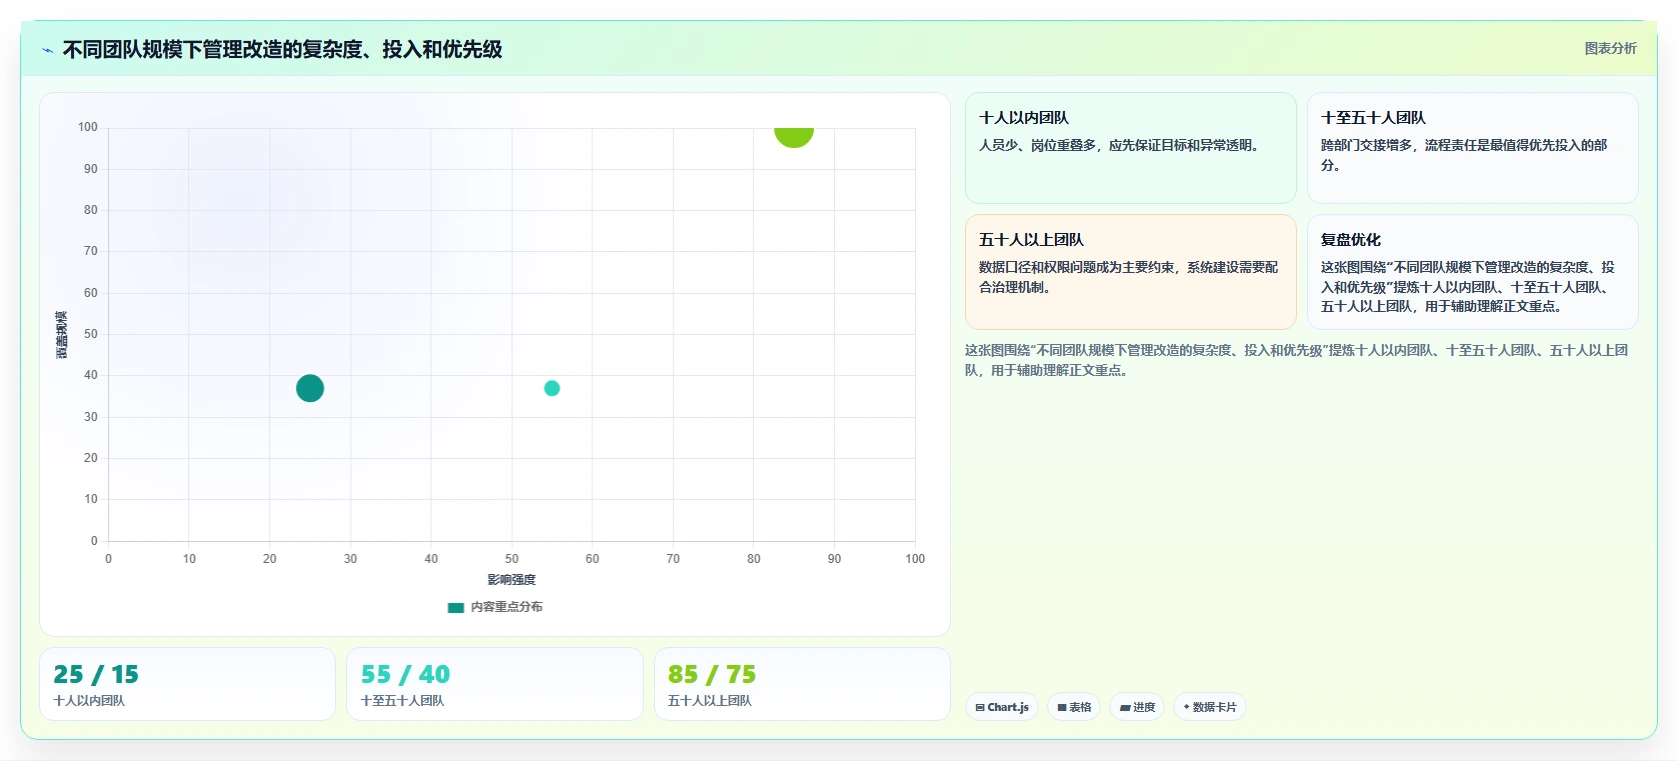Open the 五十人以上团队 info card
1678x761 pixels.
coord(1131,272)
